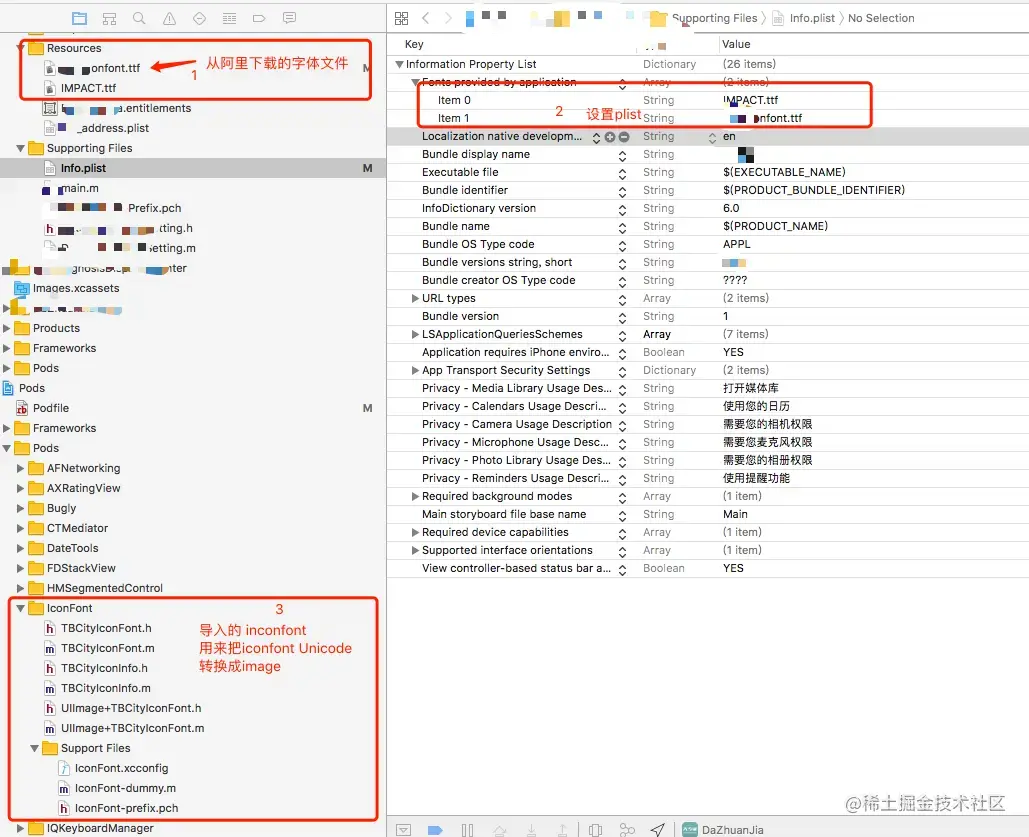Collapse the Support Files folder under IconFont

tap(34, 748)
